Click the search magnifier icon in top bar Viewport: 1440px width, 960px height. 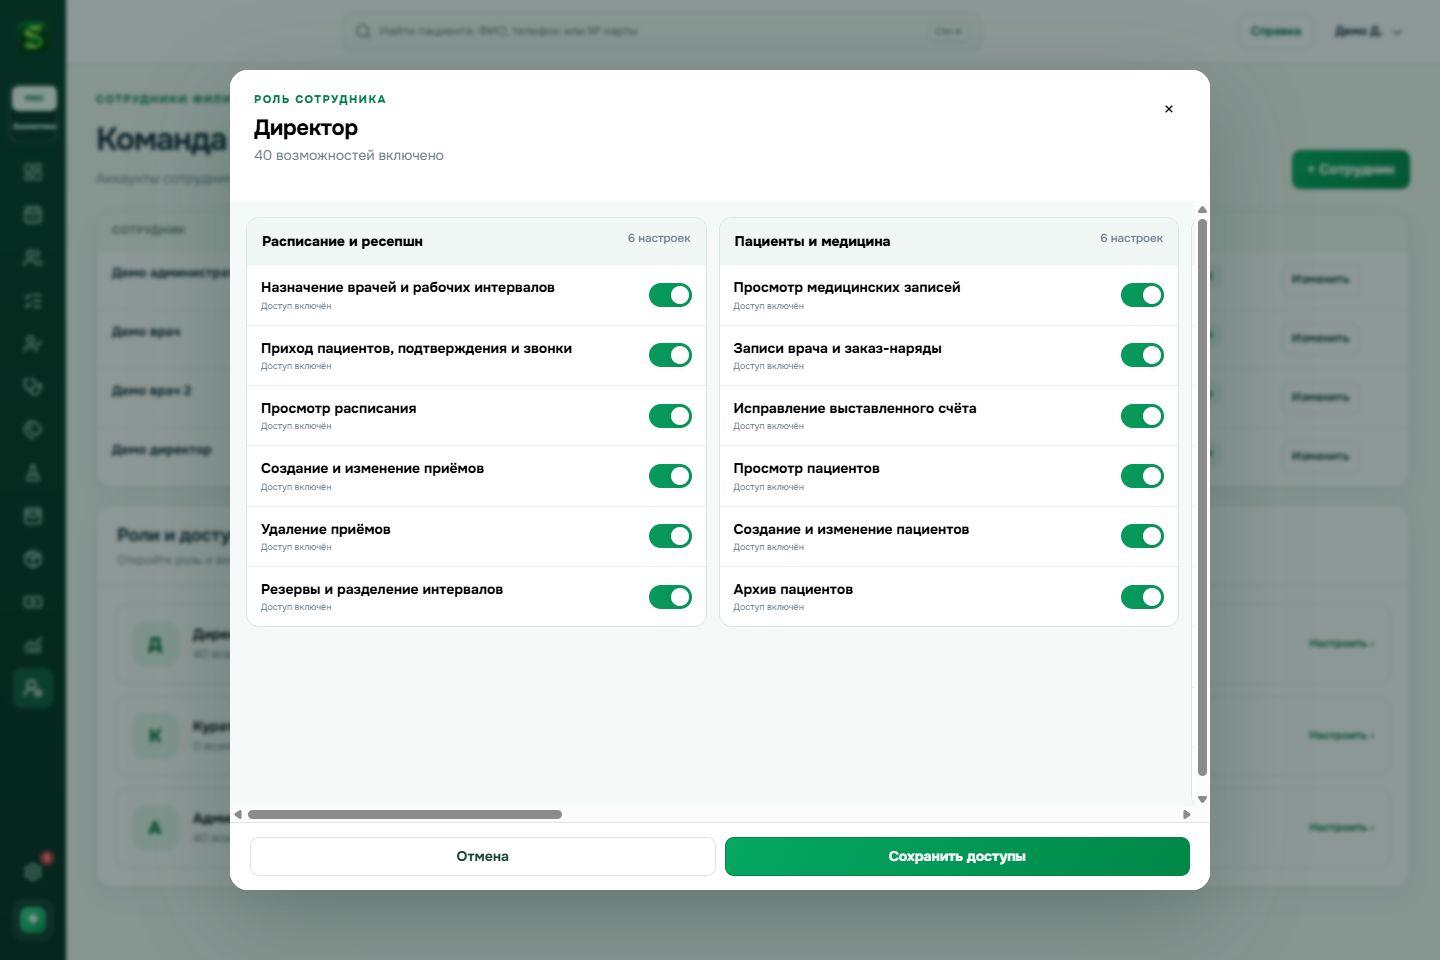363,31
